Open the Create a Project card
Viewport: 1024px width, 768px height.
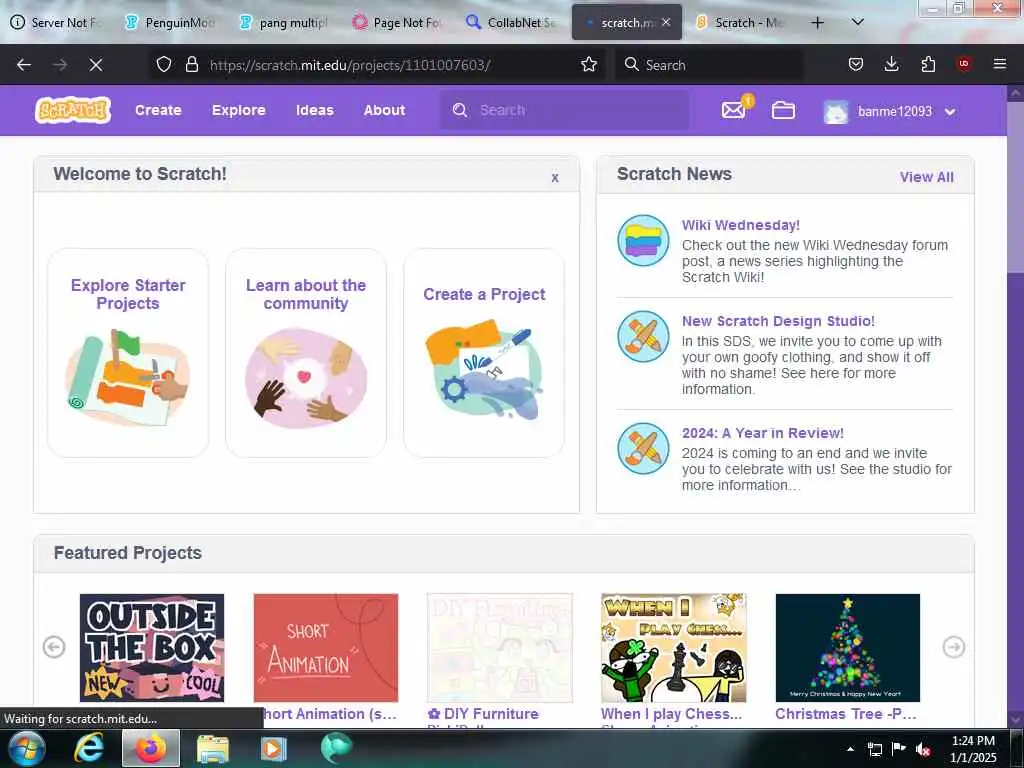pyautogui.click(x=484, y=353)
